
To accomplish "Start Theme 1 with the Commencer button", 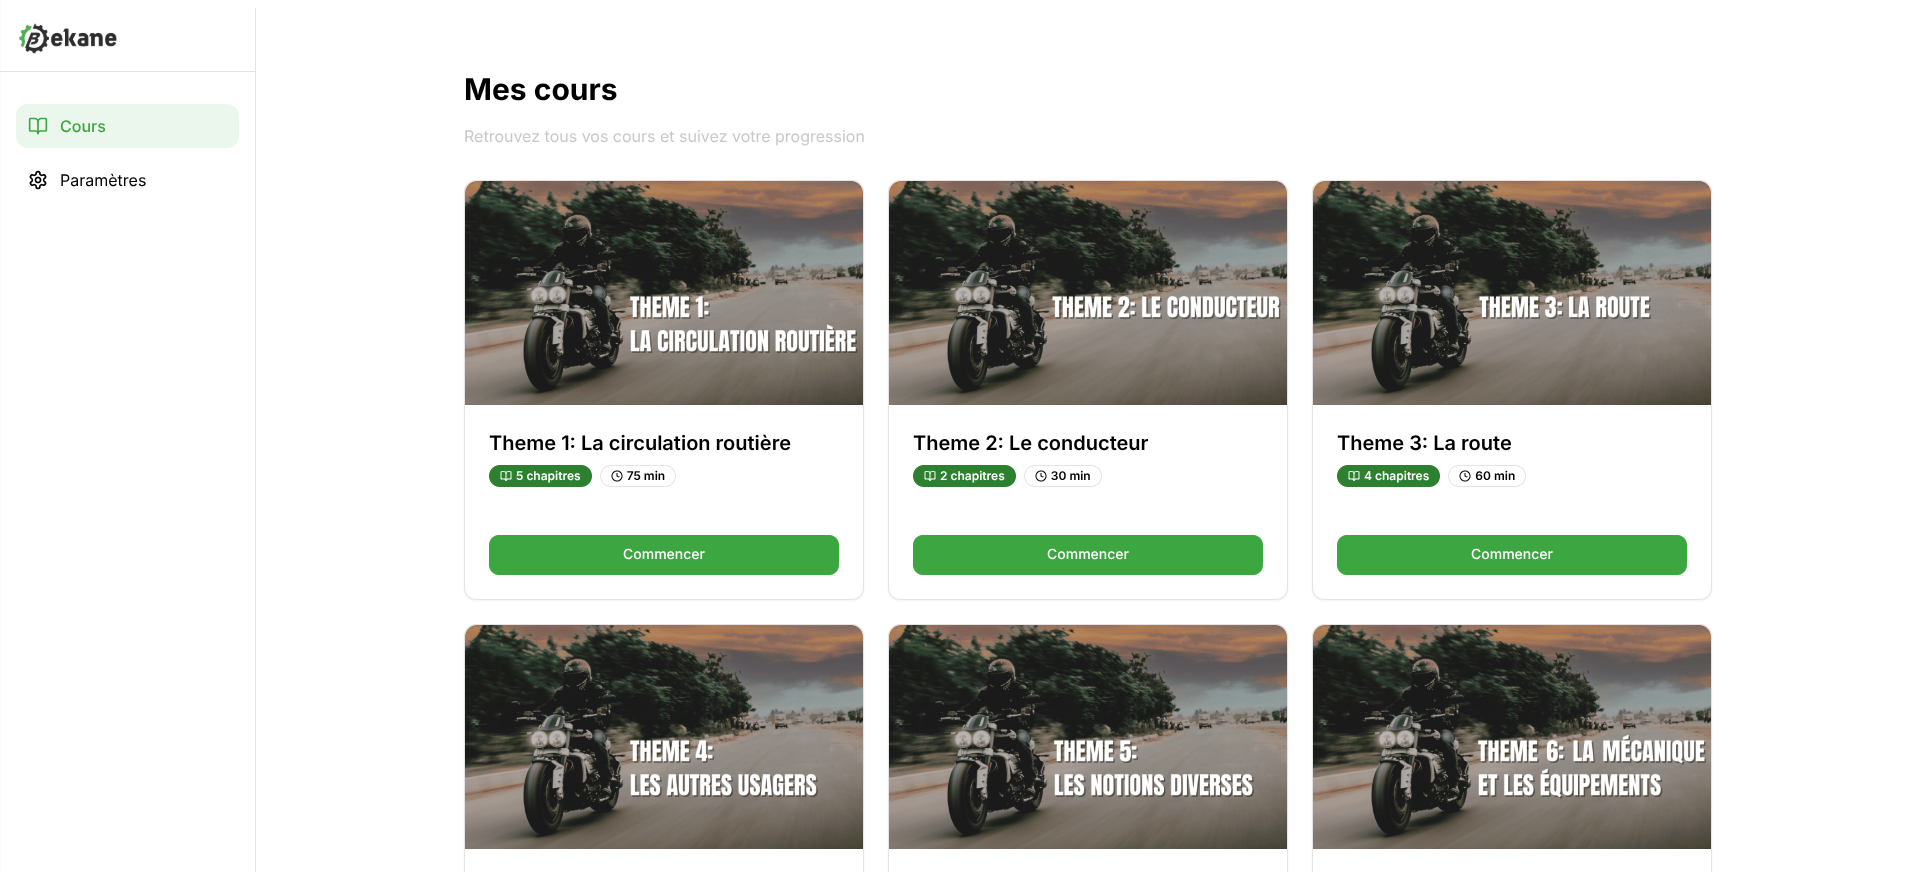I will [664, 555].
